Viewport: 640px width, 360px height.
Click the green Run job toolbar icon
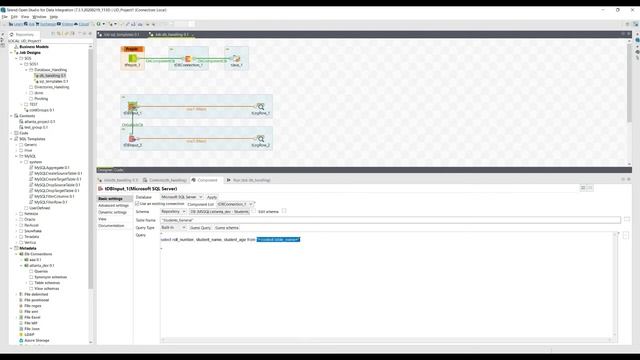(x=98, y=24)
